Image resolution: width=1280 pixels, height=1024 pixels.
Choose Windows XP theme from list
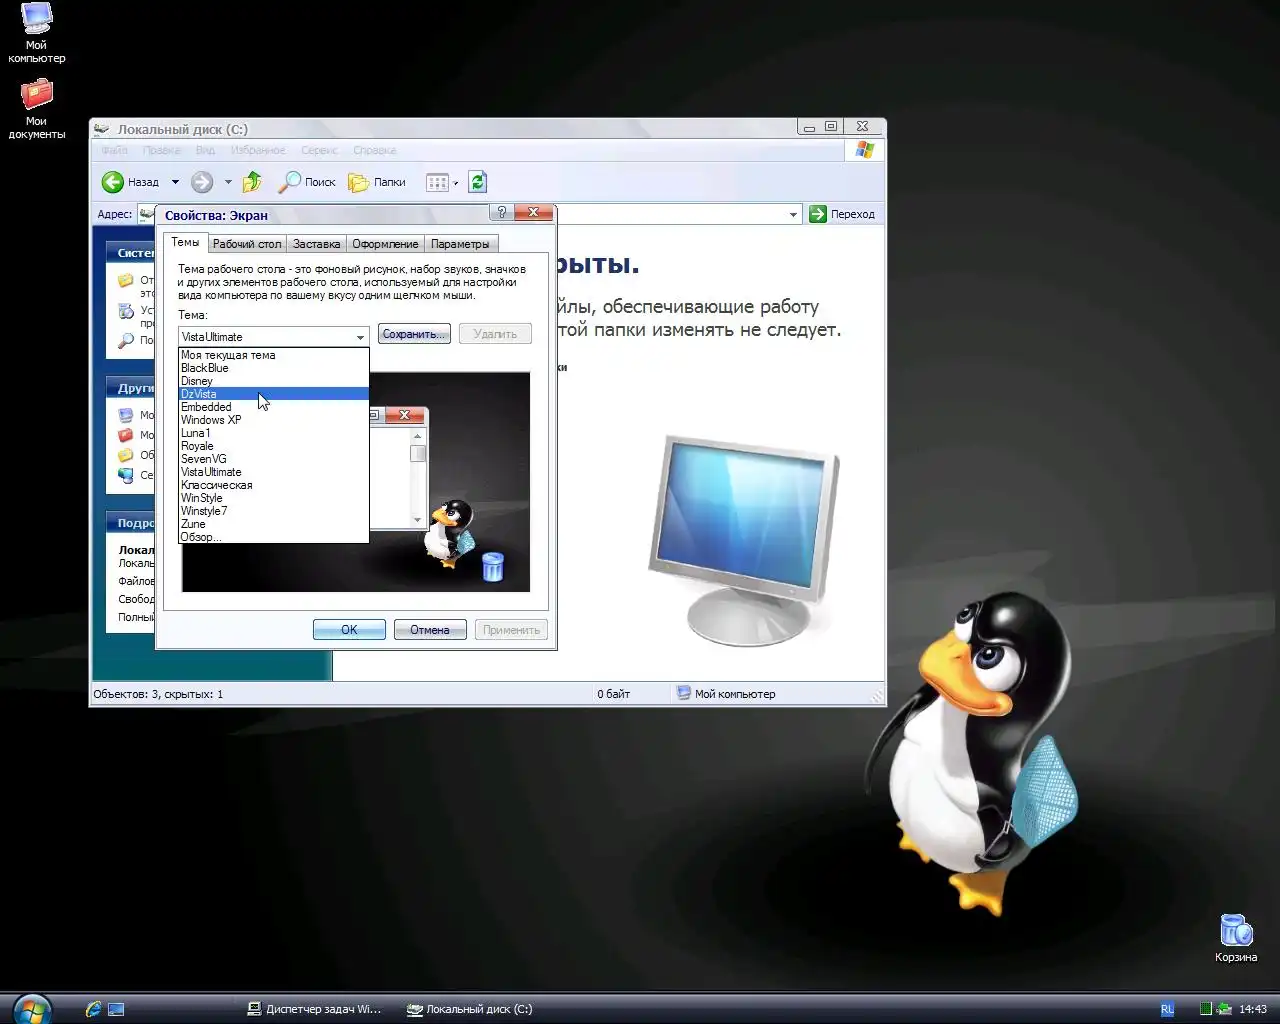pos(274,420)
